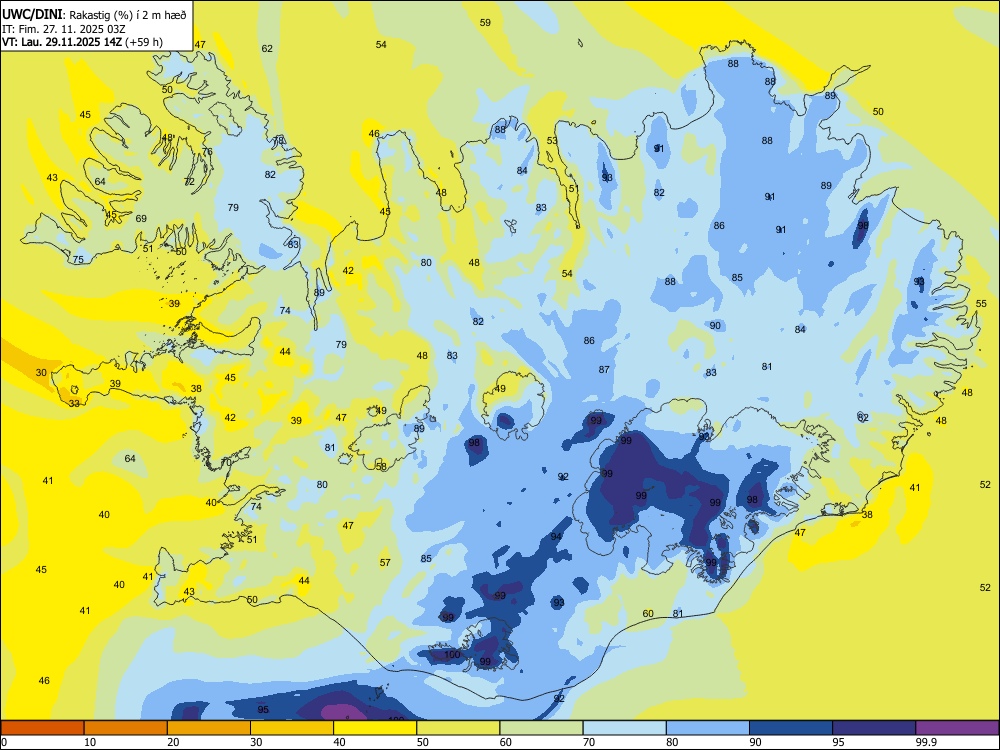Image resolution: width=1000 pixels, height=750 pixels.
Task: Select the dark blue 90–95 legend swatch
Action: pos(791,728)
